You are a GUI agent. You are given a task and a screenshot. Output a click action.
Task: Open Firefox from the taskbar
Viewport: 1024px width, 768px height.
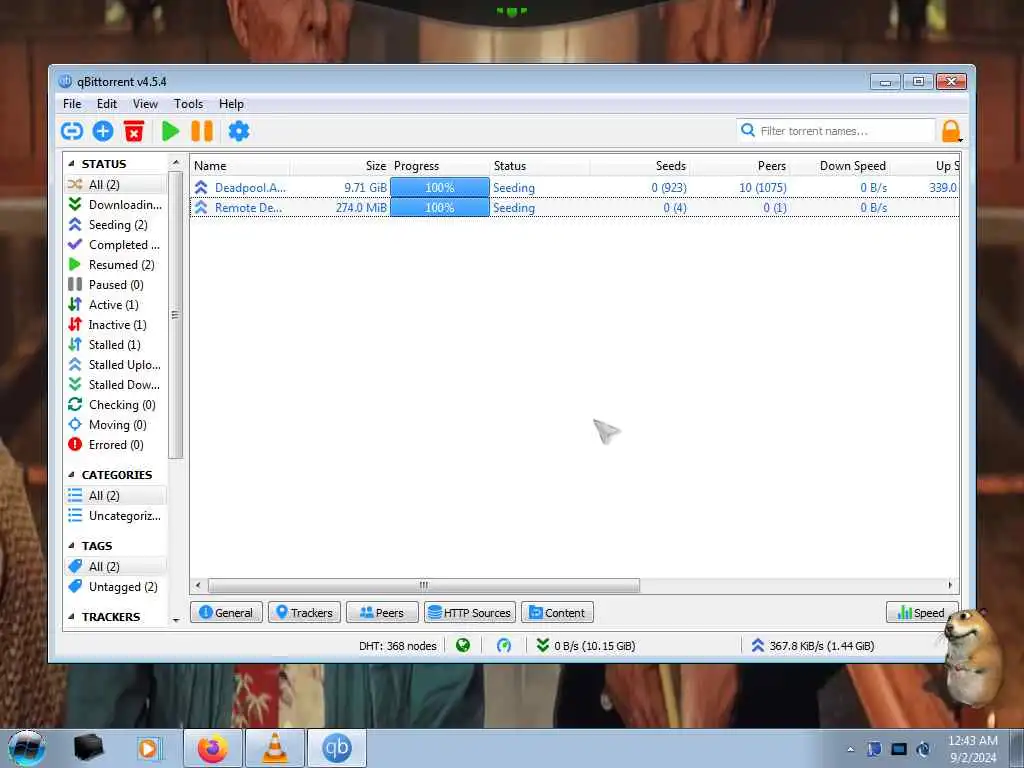213,748
